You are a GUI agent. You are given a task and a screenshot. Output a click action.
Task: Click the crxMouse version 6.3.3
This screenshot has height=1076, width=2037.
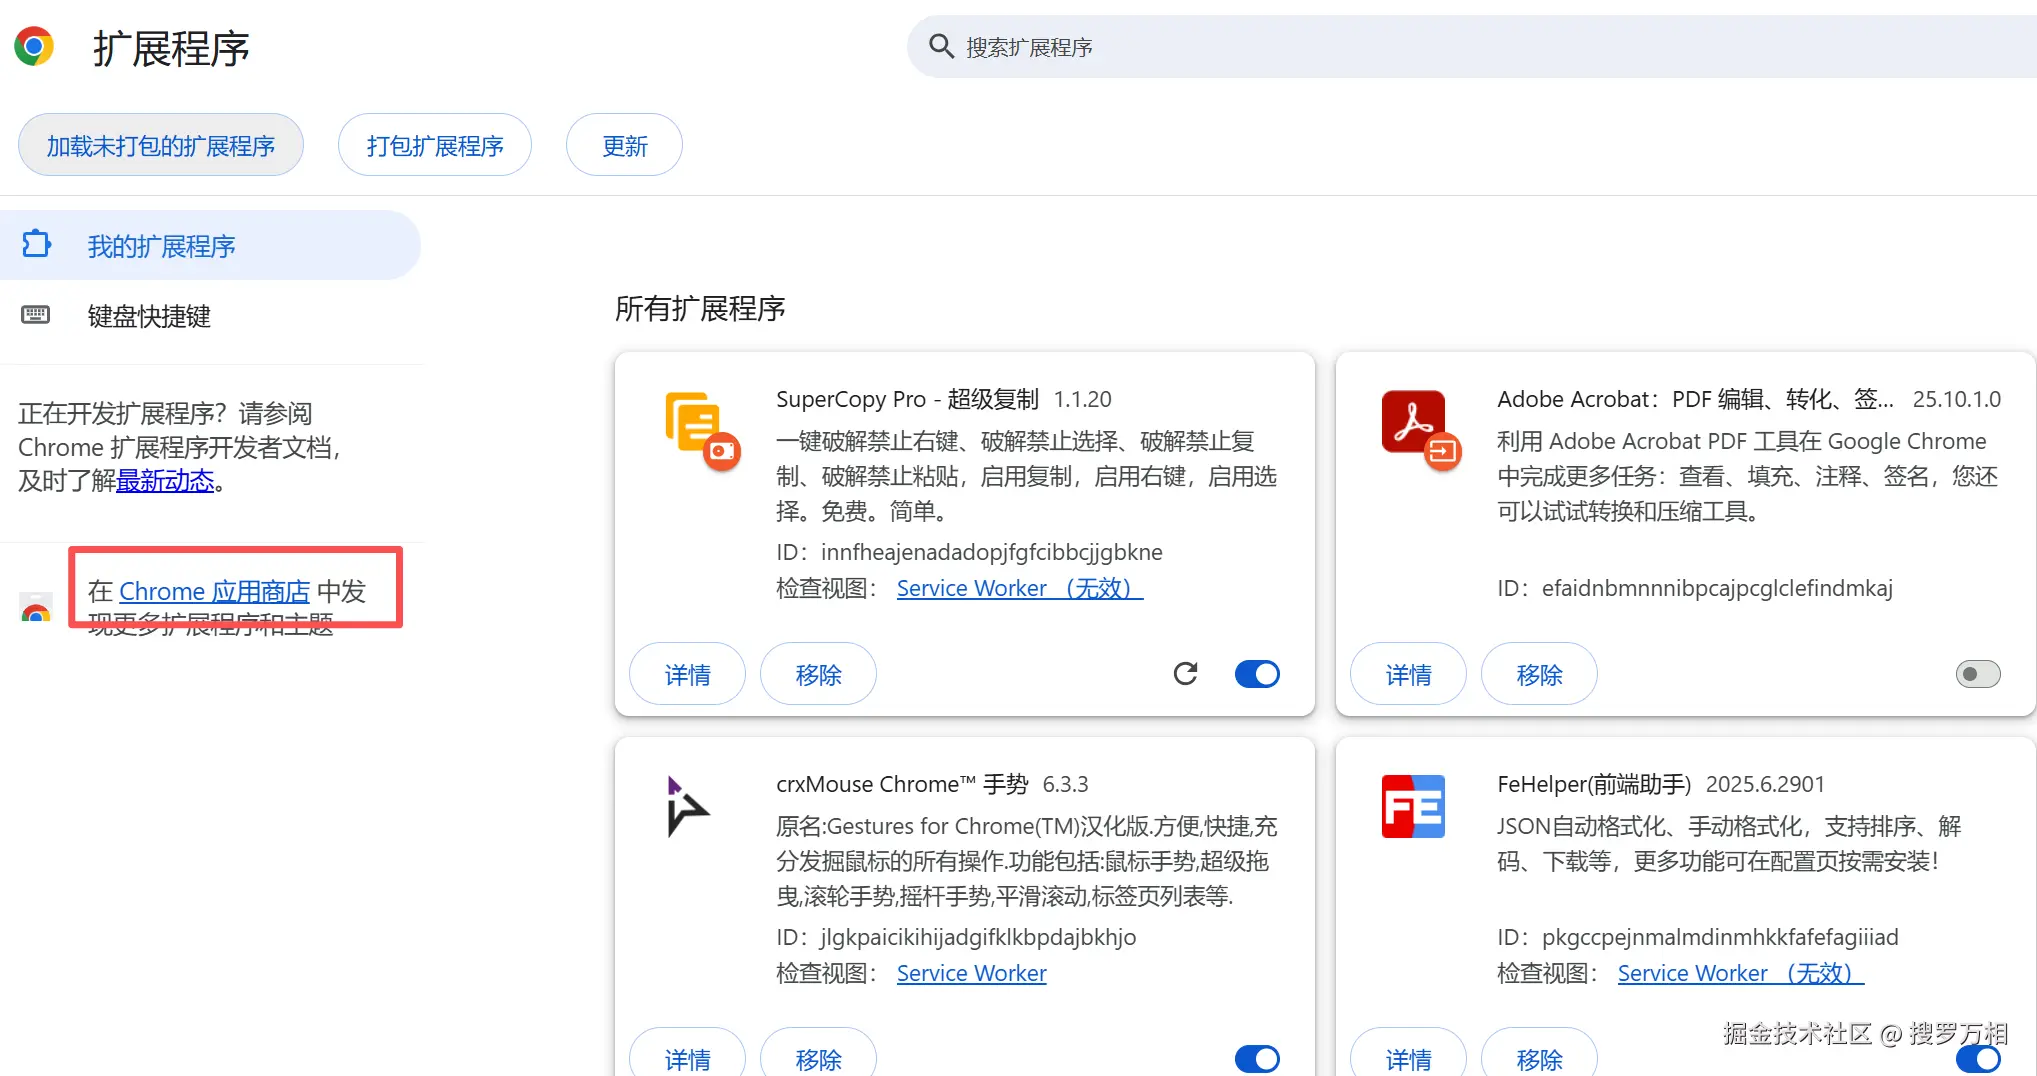pyautogui.click(x=1065, y=784)
